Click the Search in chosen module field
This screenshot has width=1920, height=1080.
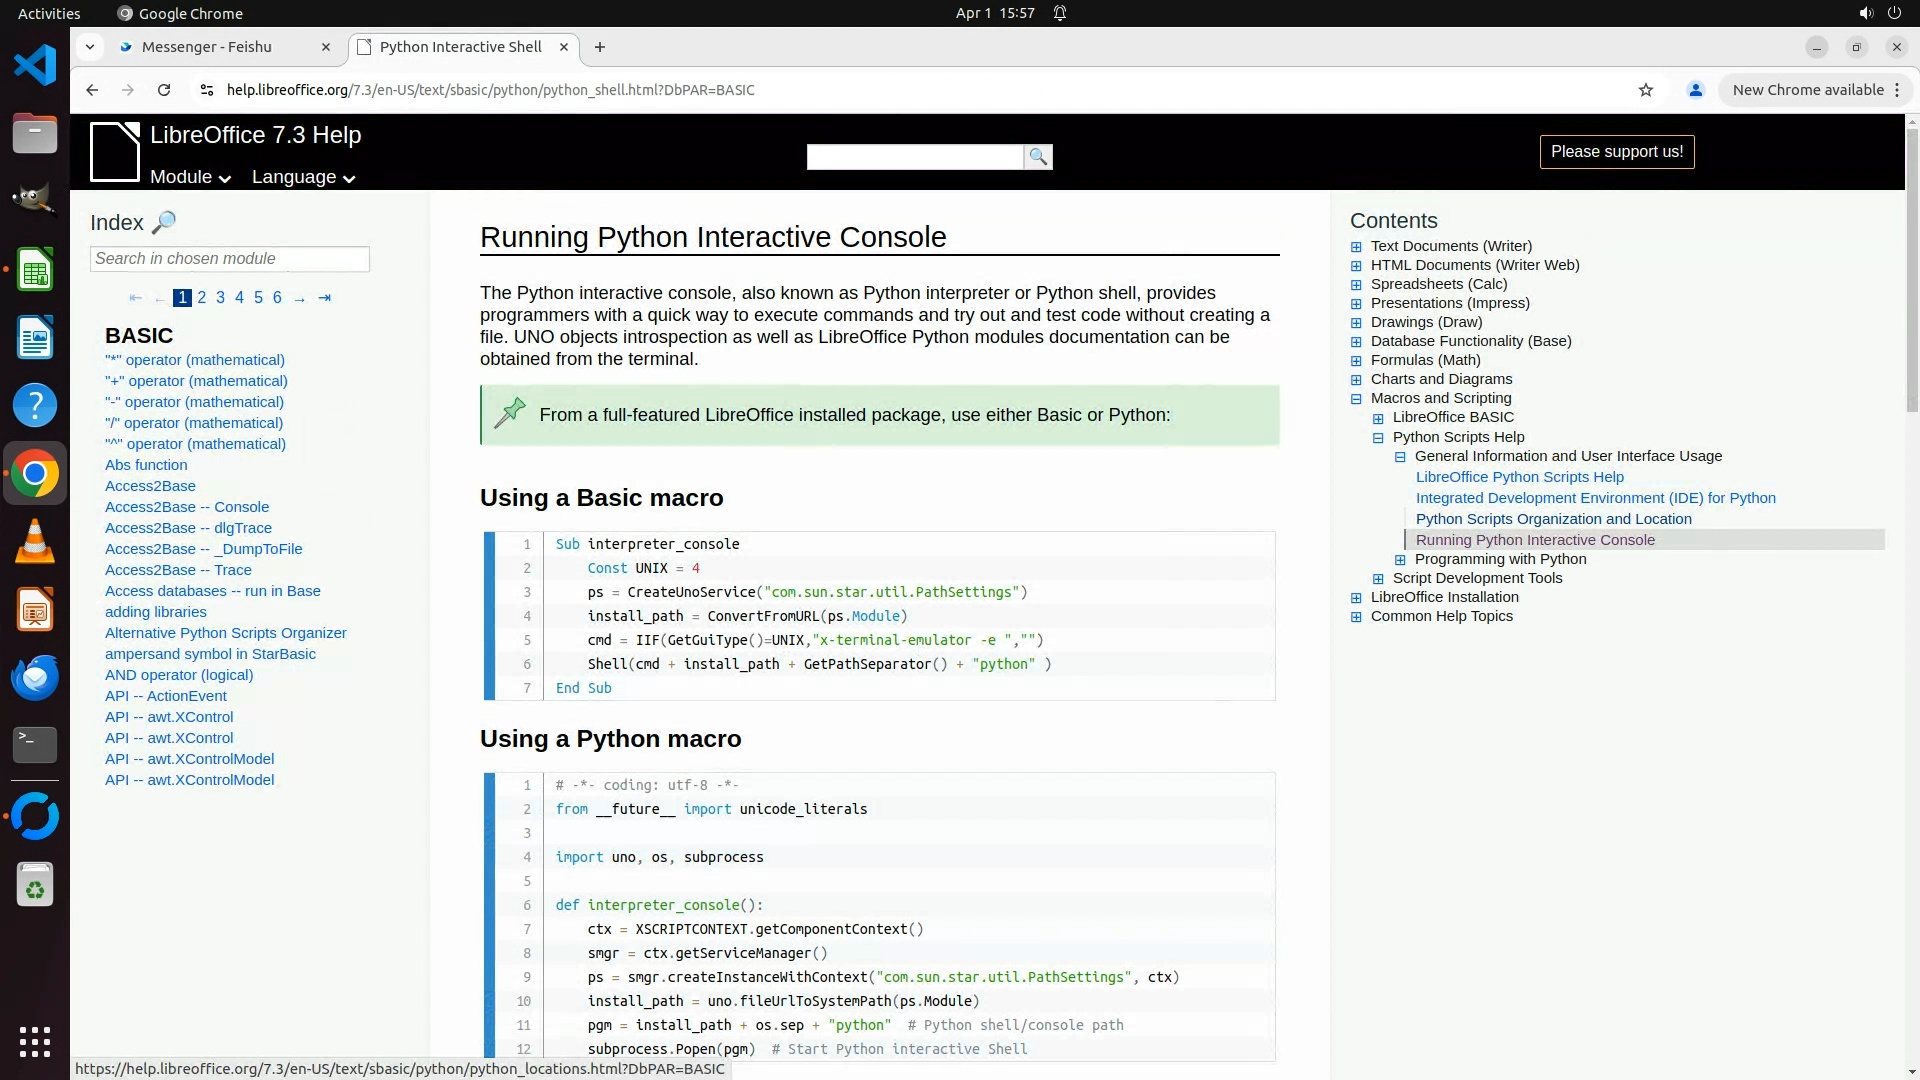tap(229, 259)
